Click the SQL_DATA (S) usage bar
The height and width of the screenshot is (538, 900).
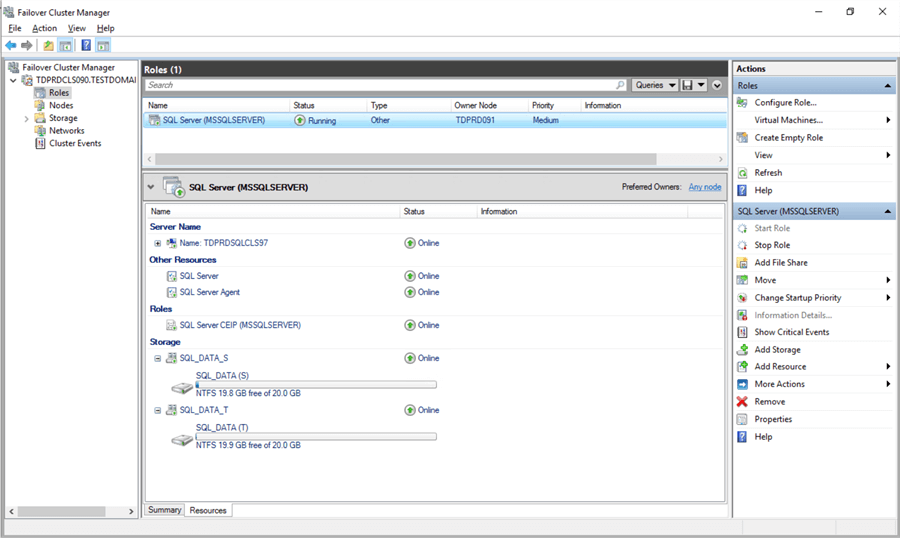(316, 385)
